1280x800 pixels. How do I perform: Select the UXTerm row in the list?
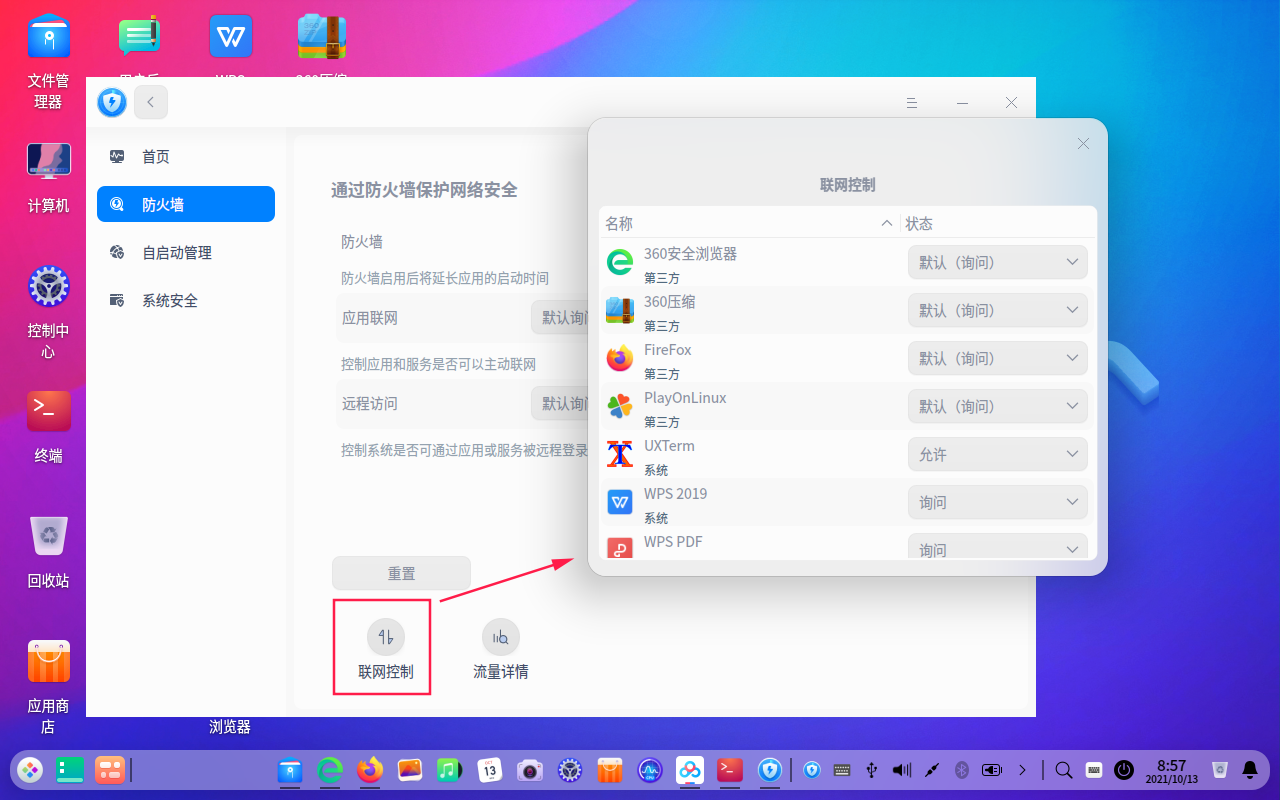[848, 454]
